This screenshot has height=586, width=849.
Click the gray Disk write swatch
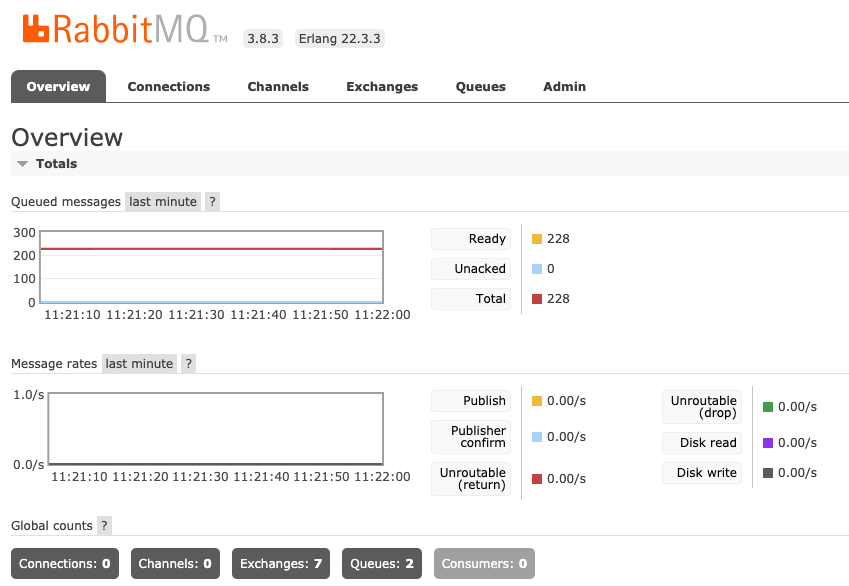click(x=768, y=473)
